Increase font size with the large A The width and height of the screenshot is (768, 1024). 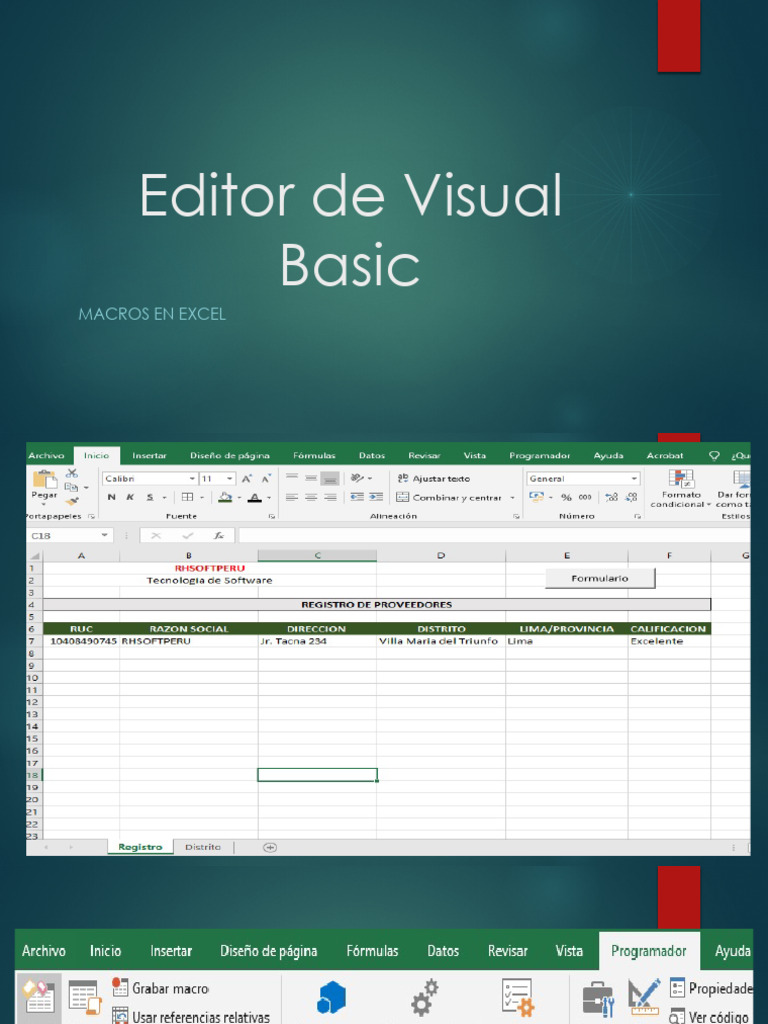click(x=247, y=479)
